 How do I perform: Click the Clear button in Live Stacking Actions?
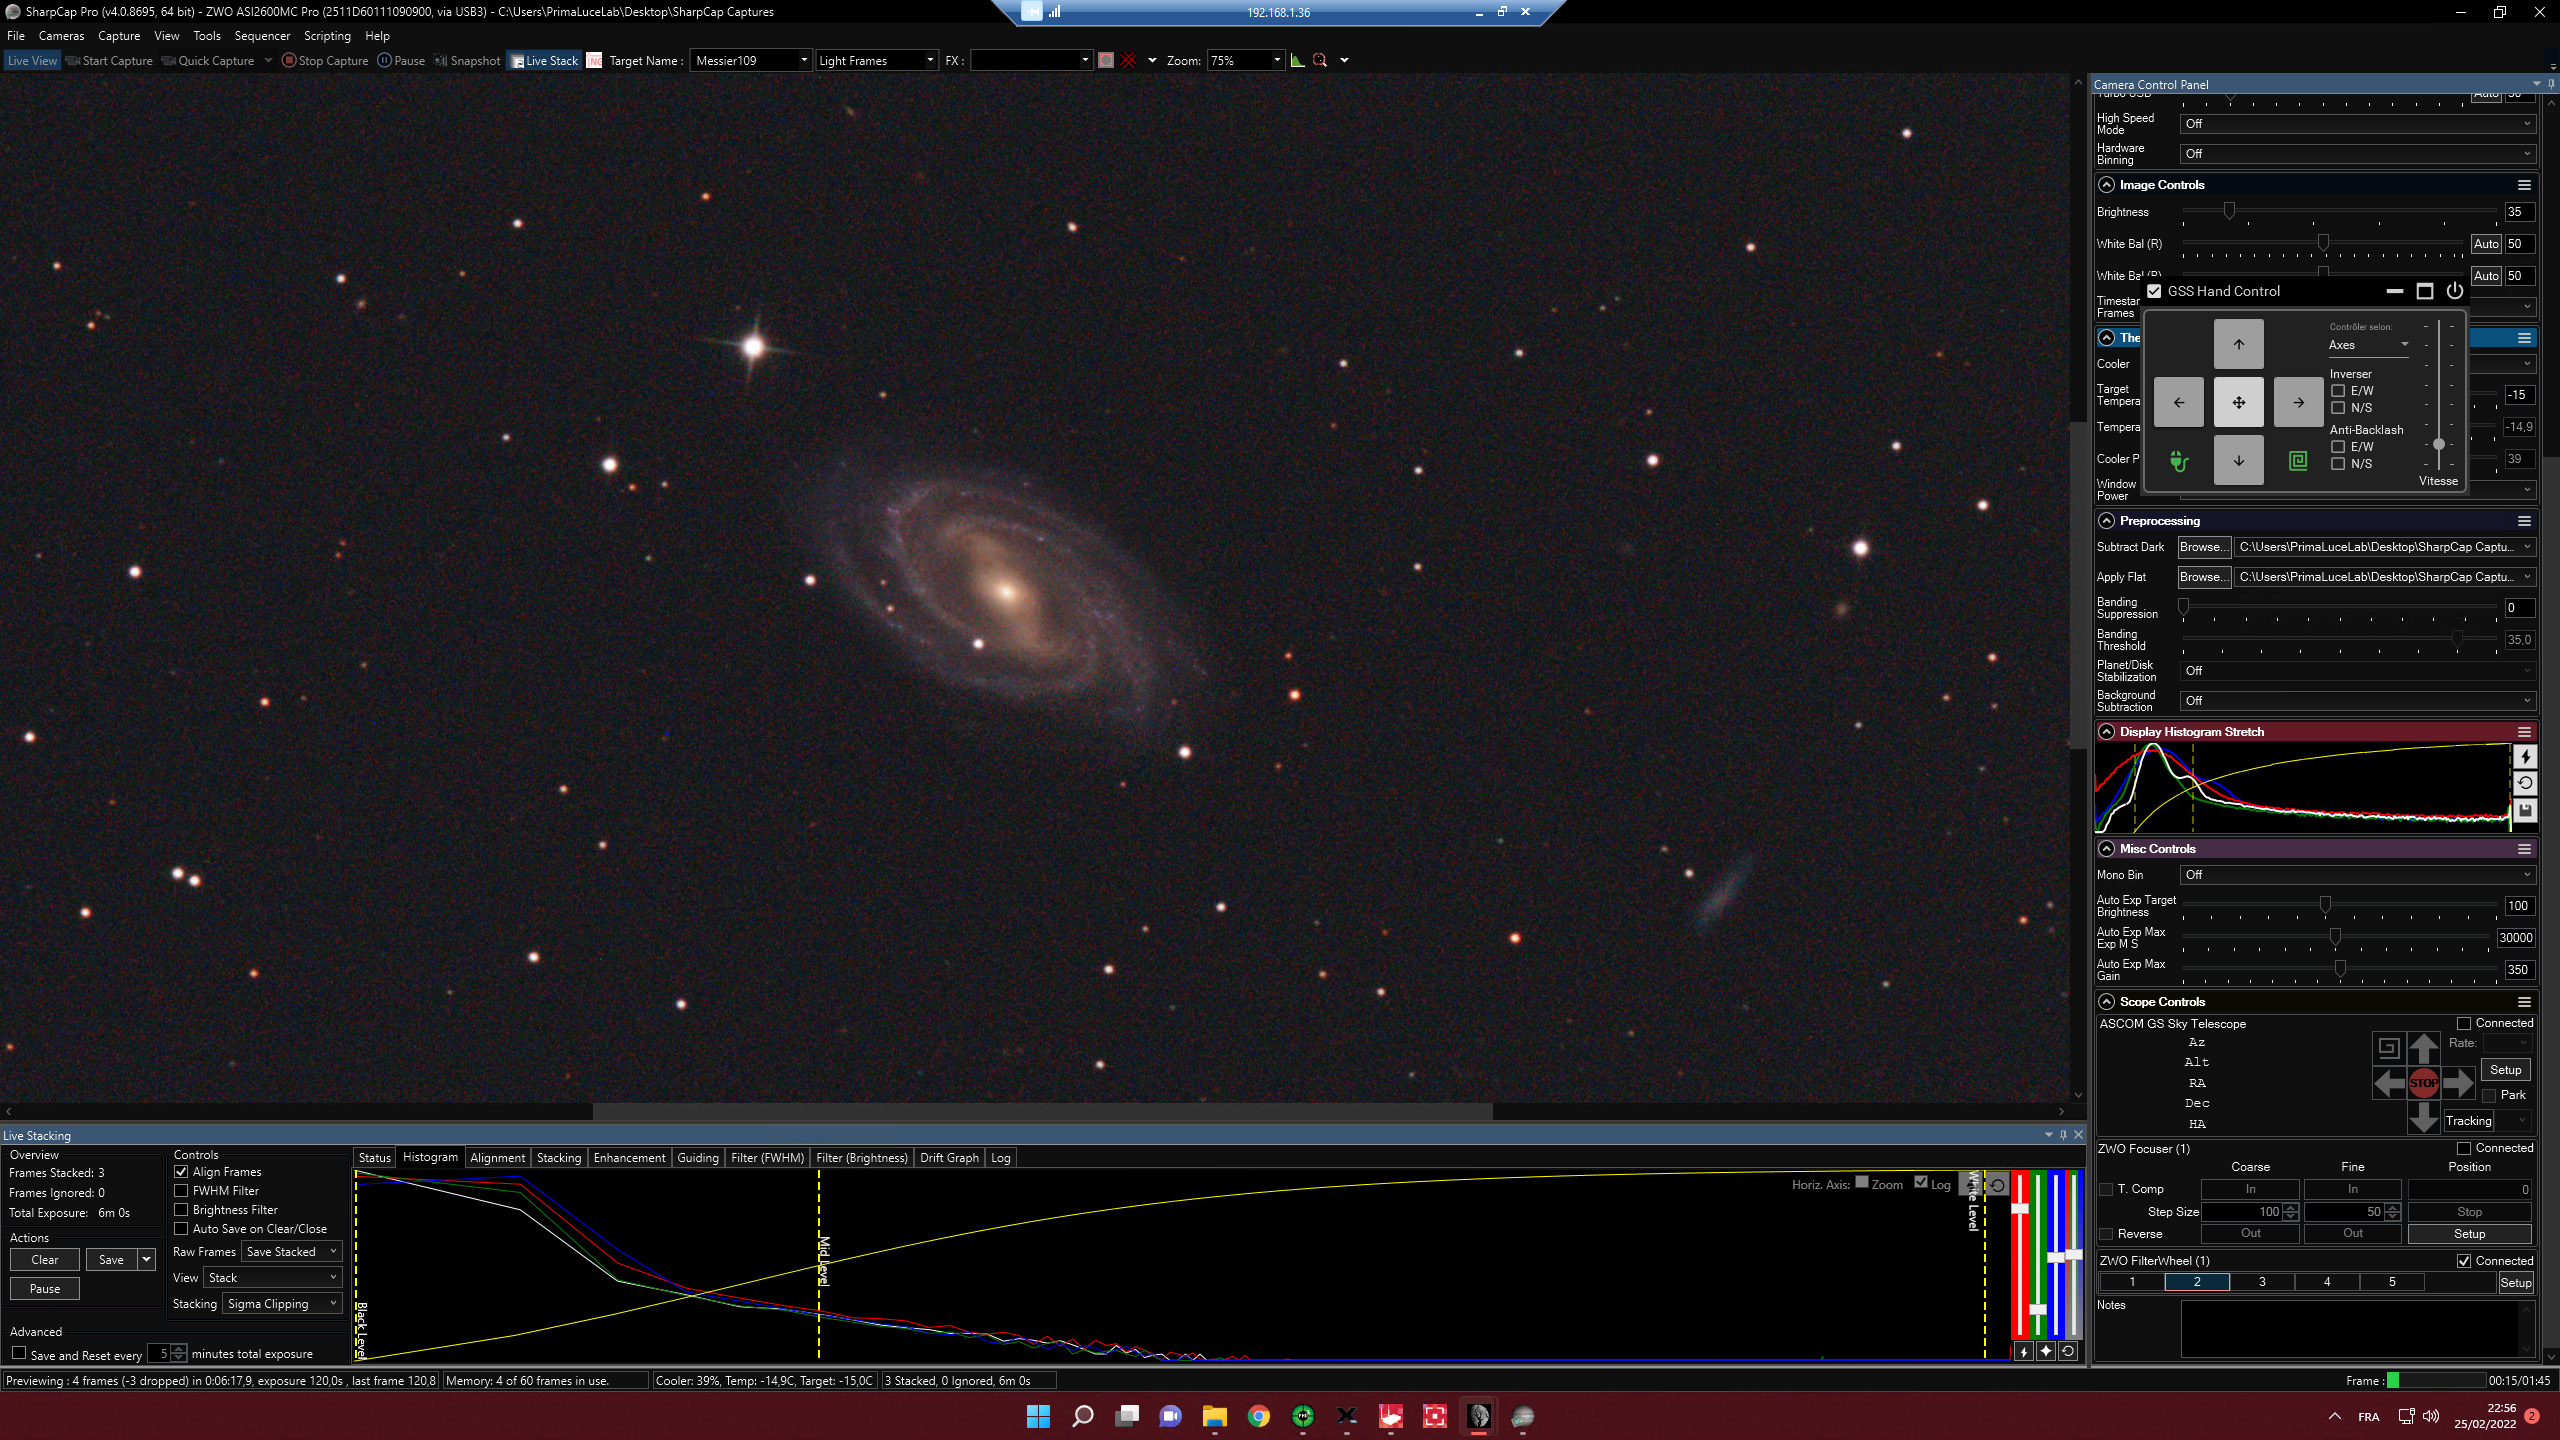coord(45,1260)
